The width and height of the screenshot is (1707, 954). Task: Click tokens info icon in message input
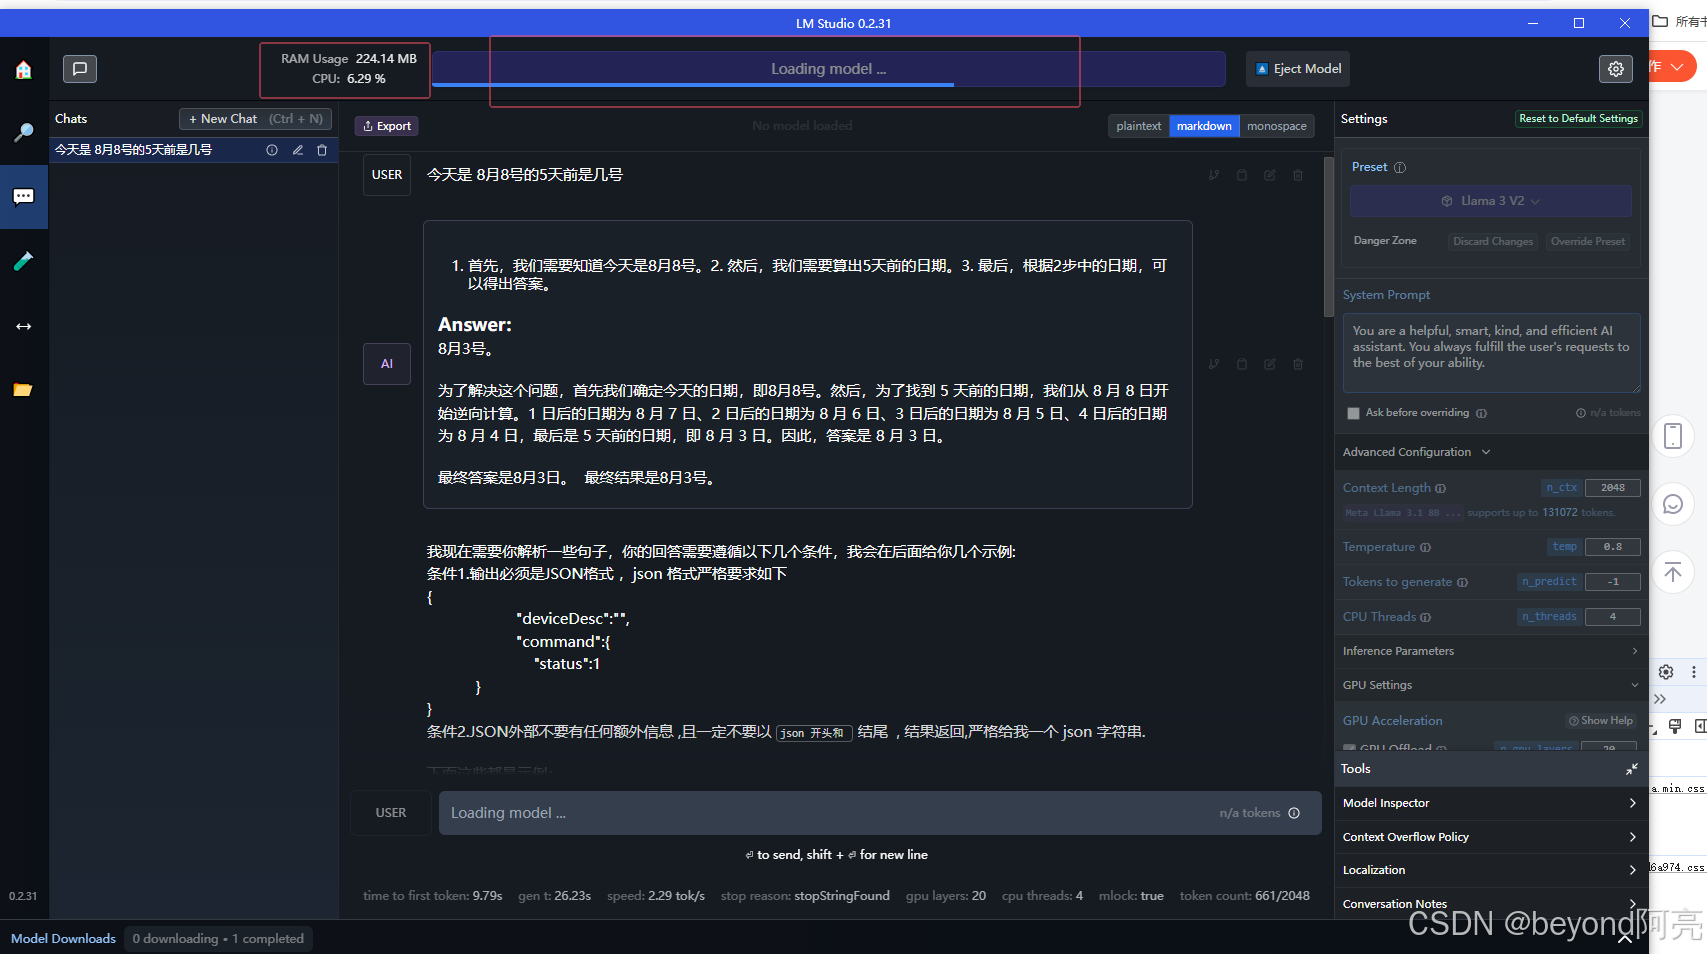coord(1294,813)
